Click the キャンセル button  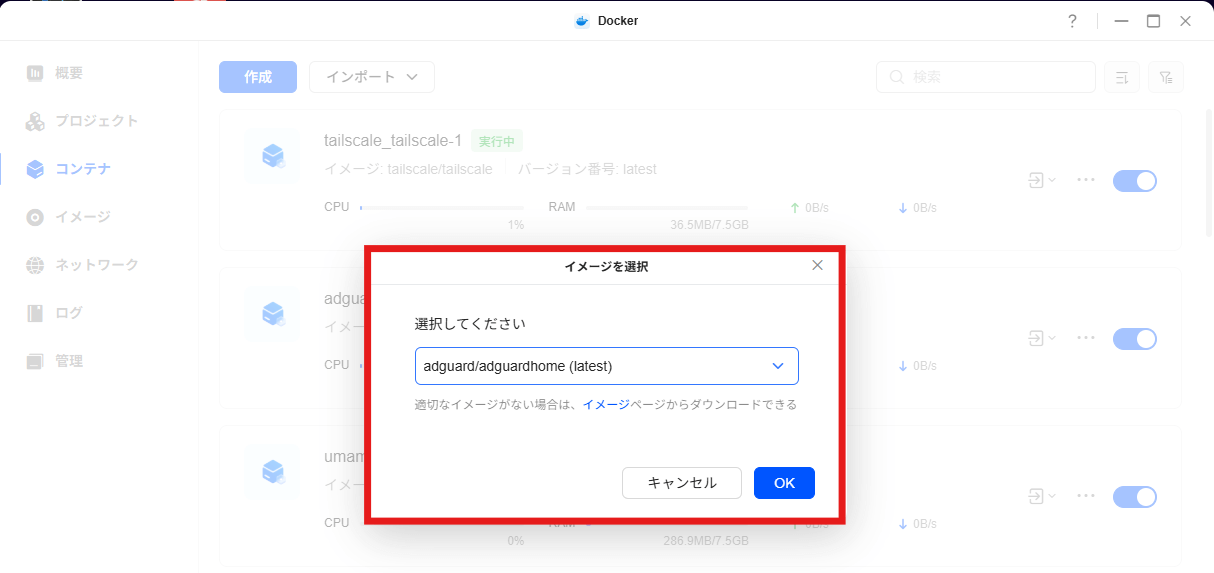(682, 483)
